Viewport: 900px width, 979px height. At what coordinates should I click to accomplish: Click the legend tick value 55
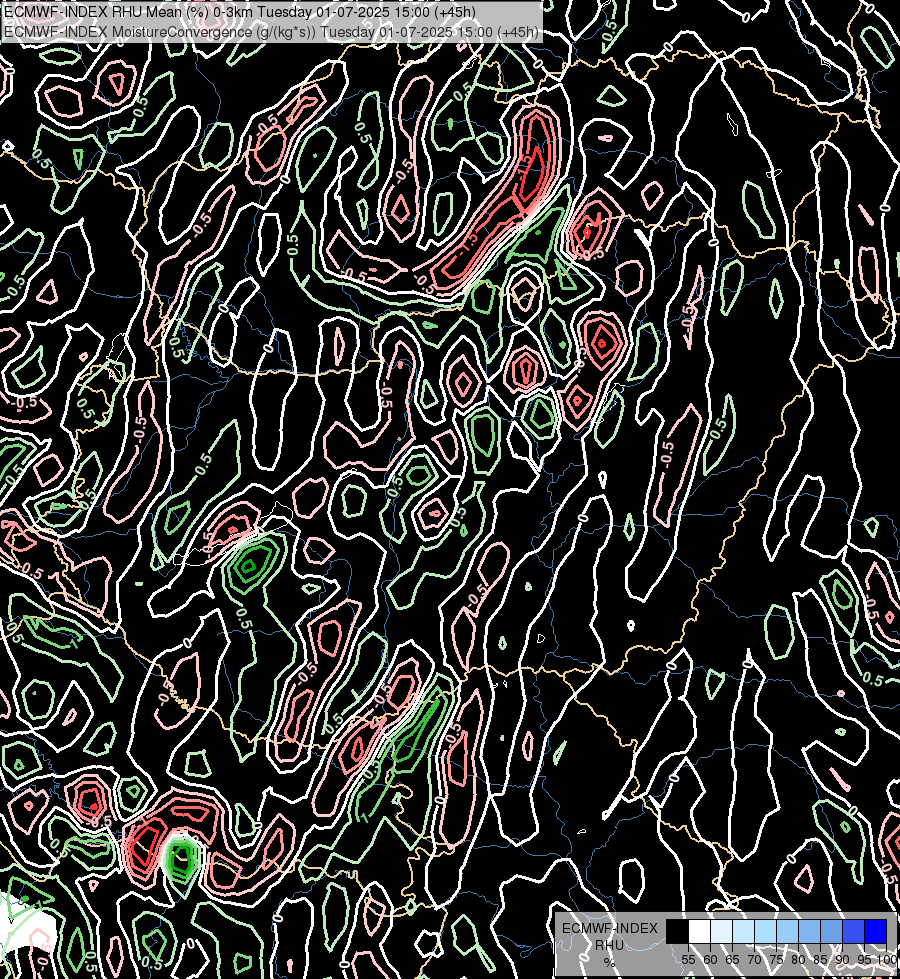pos(688,960)
